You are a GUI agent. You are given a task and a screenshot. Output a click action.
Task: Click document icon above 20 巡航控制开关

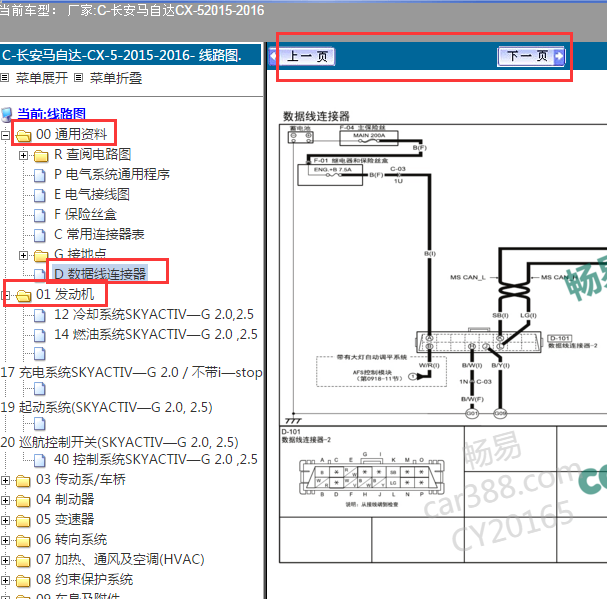[39, 424]
